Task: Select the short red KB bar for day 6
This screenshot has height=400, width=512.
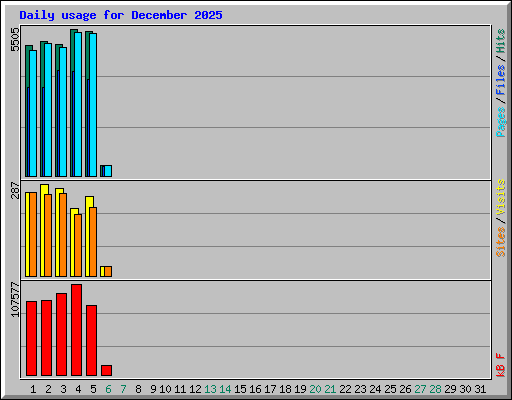Action: 106,370
